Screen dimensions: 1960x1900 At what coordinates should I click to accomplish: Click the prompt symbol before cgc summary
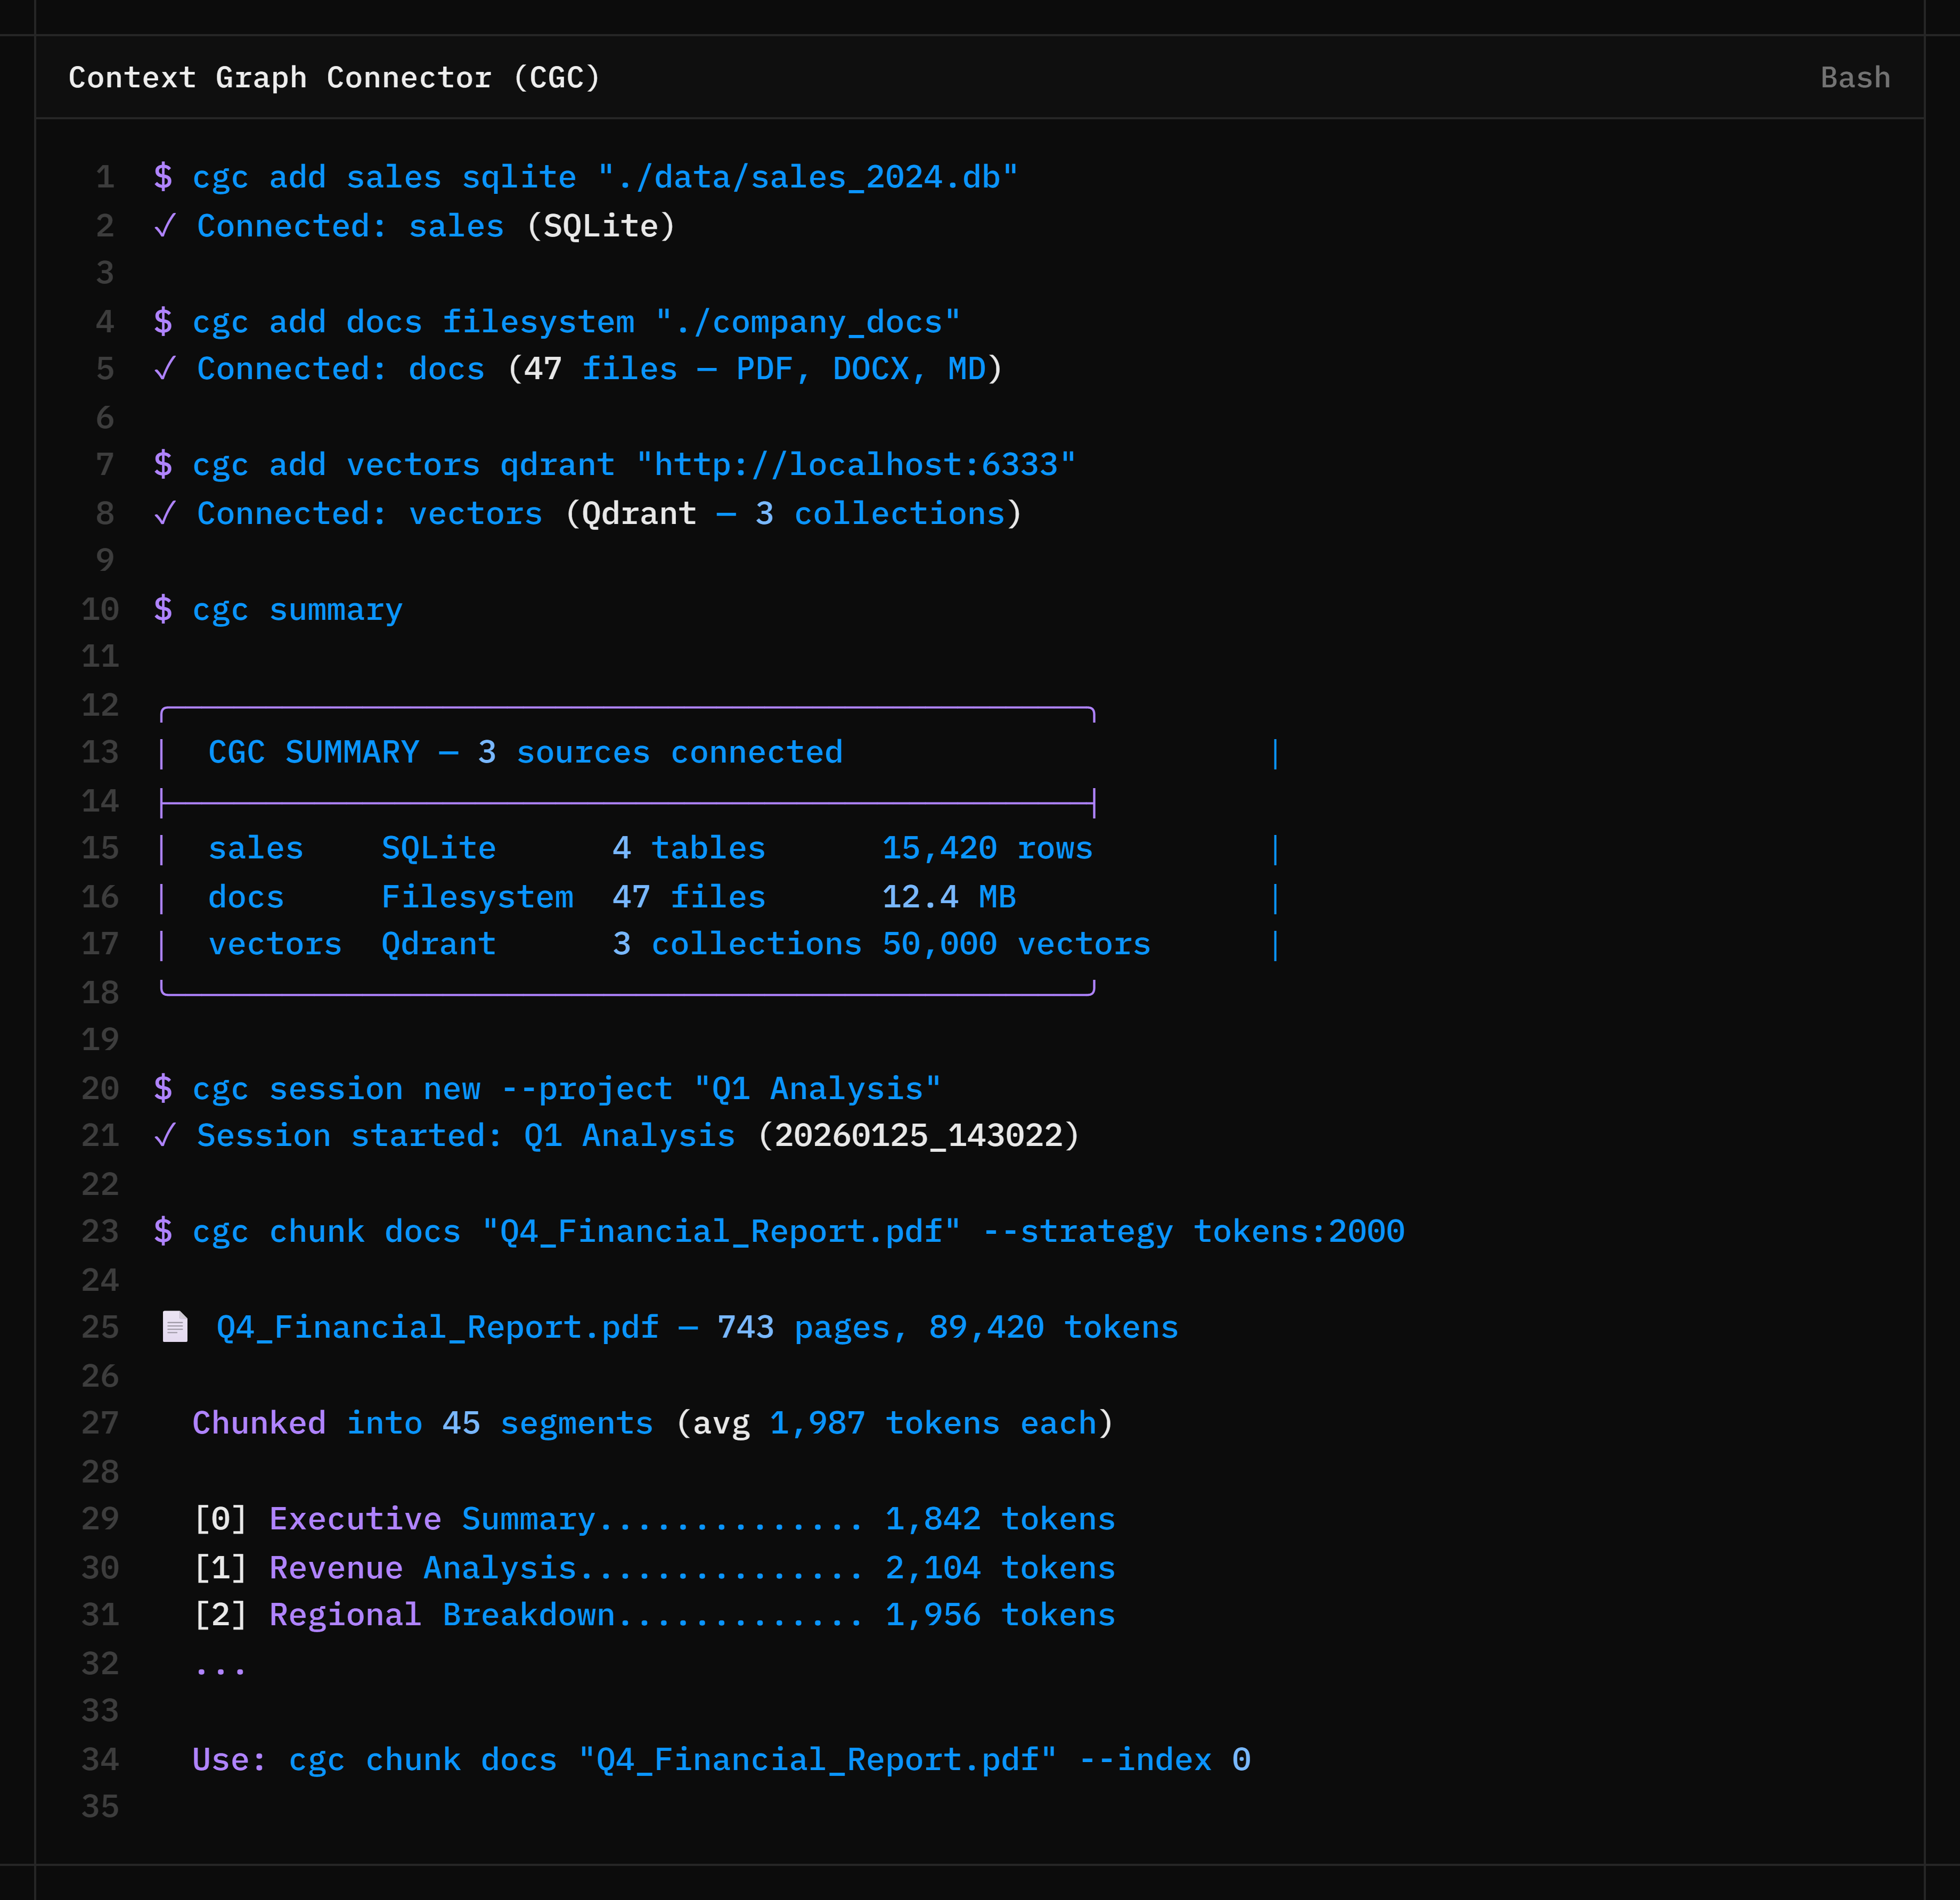tap(162, 609)
